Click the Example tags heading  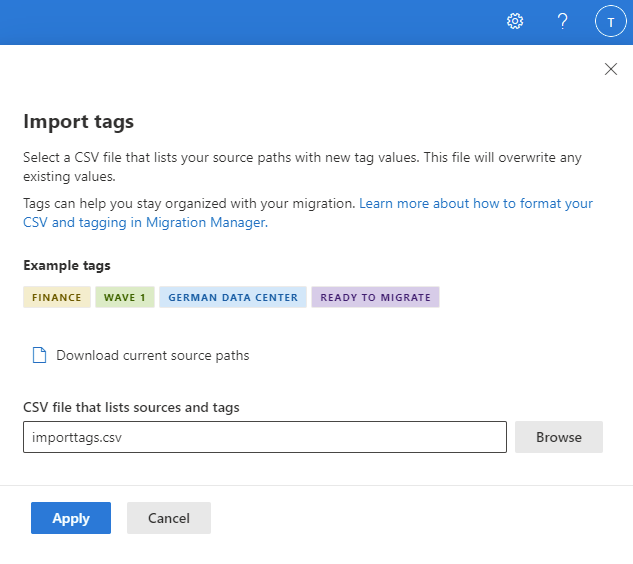(67, 266)
